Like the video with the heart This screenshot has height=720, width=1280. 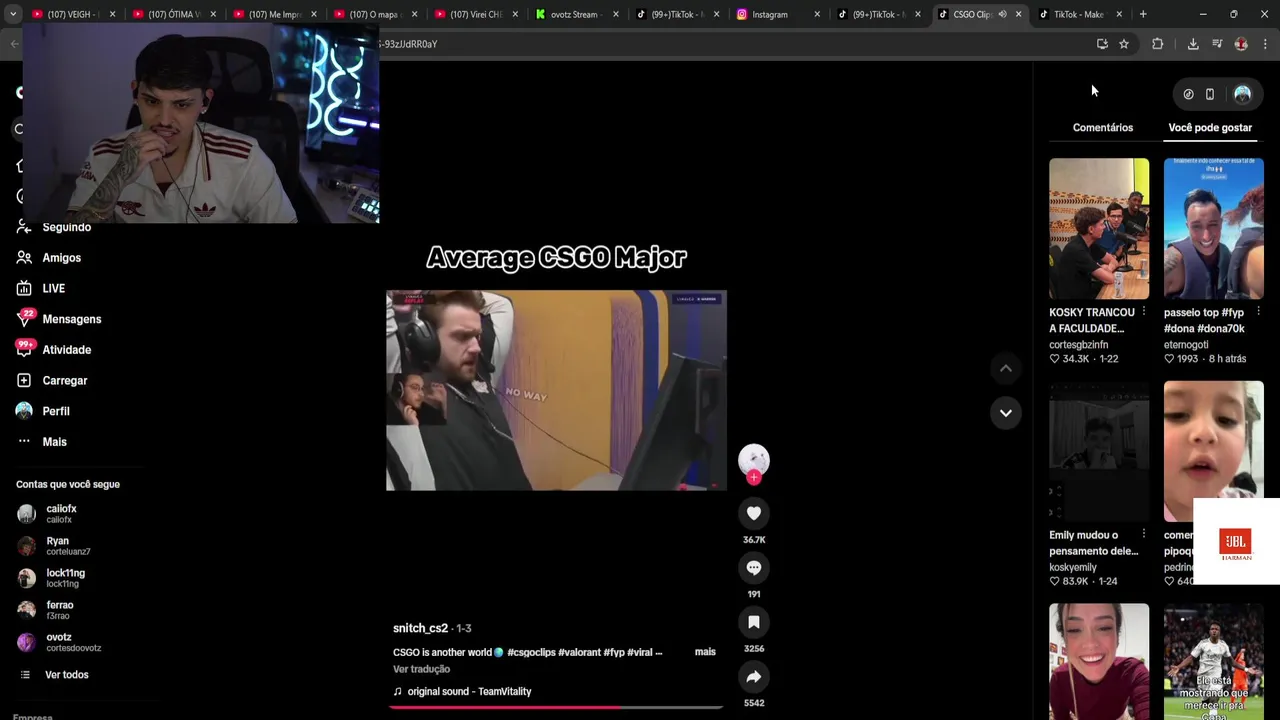point(754,513)
